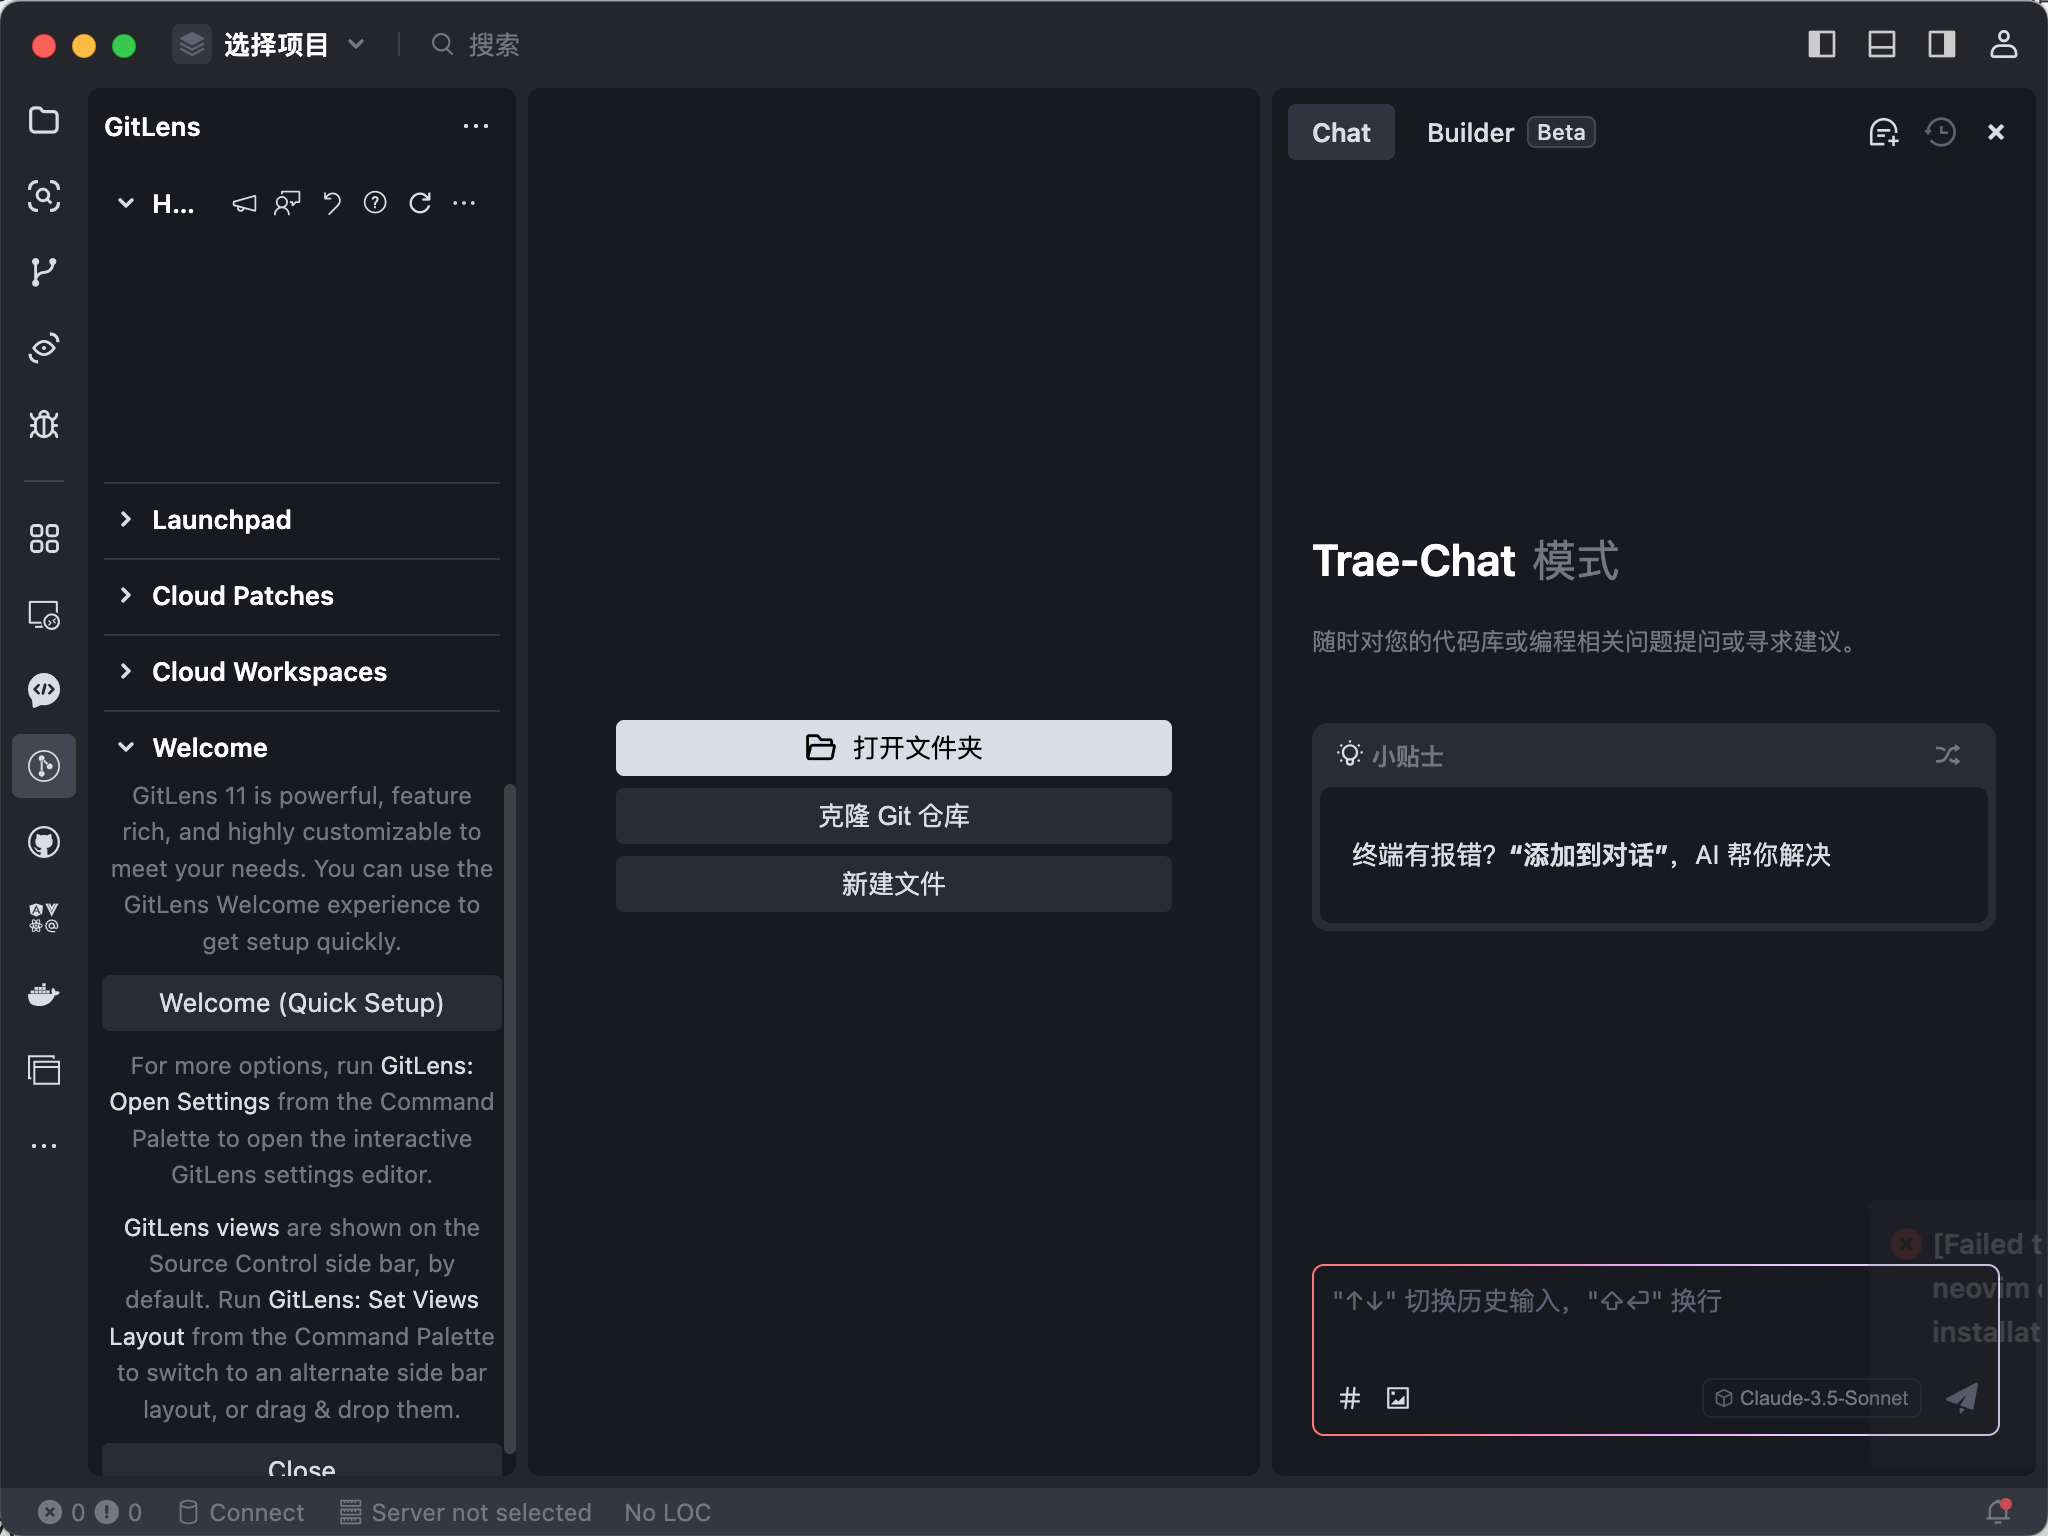Click the 打开文件夹 open folder button
Viewport: 2048px width, 1536px height.
coord(893,748)
